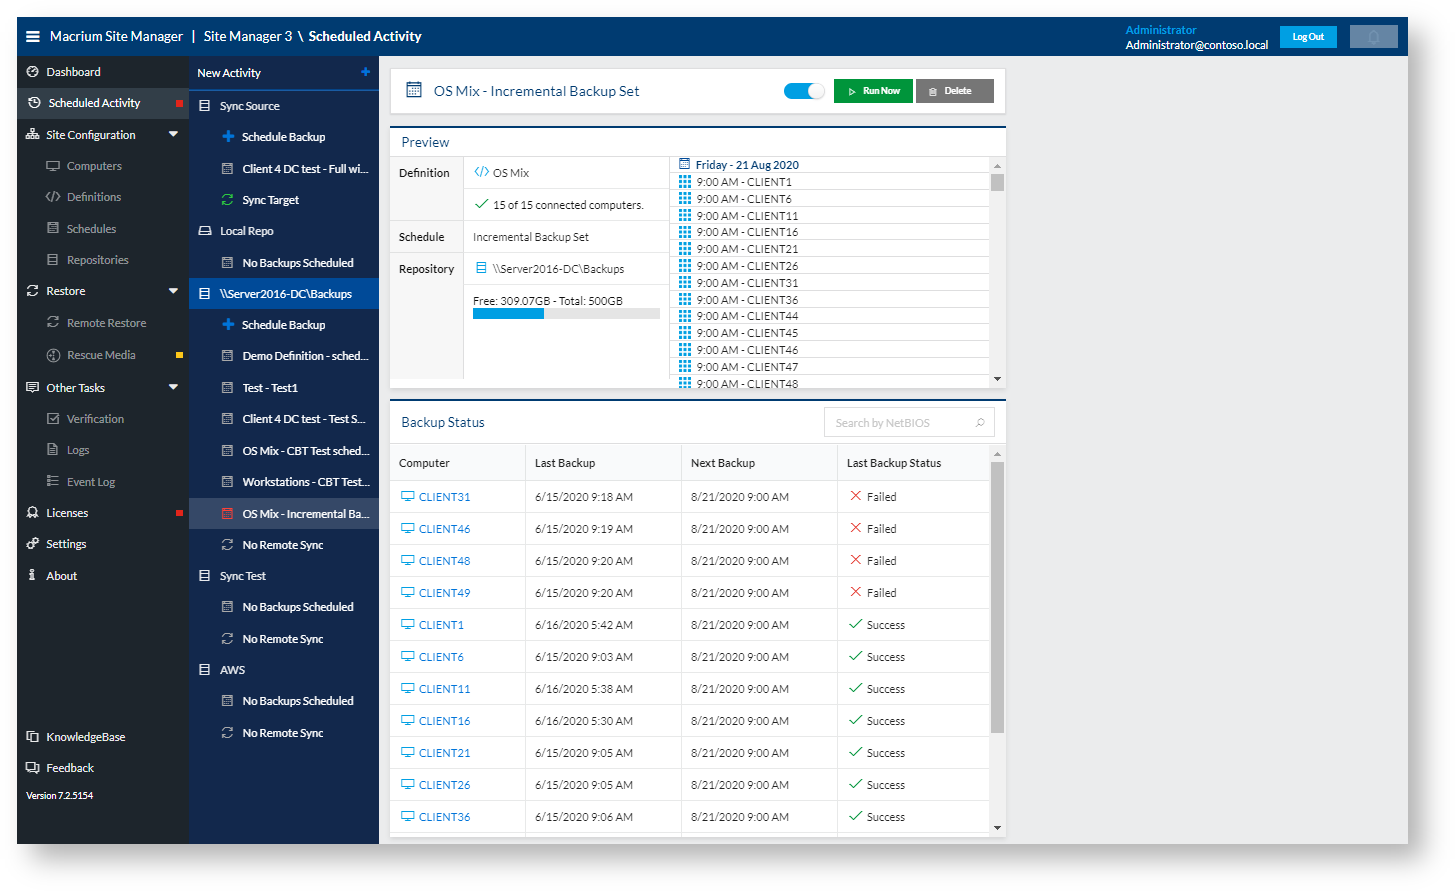Select \\Server2016-DC\Backups repository node

(284, 294)
